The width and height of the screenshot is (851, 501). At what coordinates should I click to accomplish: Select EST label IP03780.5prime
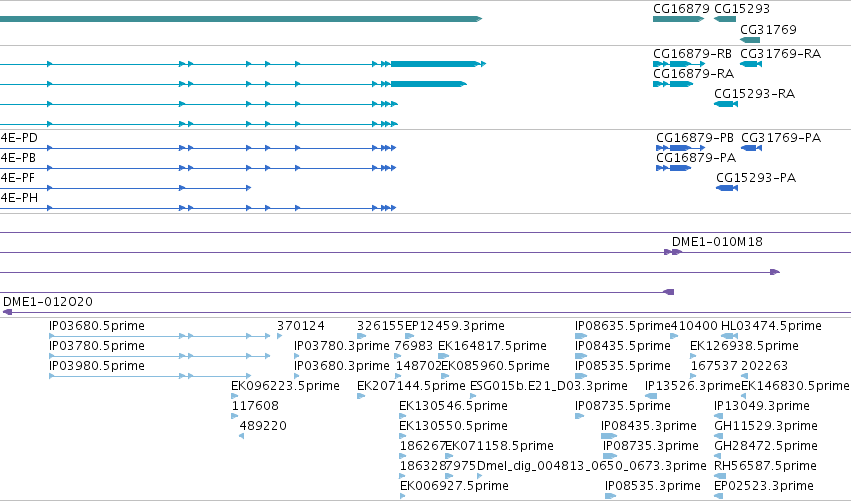(97, 346)
